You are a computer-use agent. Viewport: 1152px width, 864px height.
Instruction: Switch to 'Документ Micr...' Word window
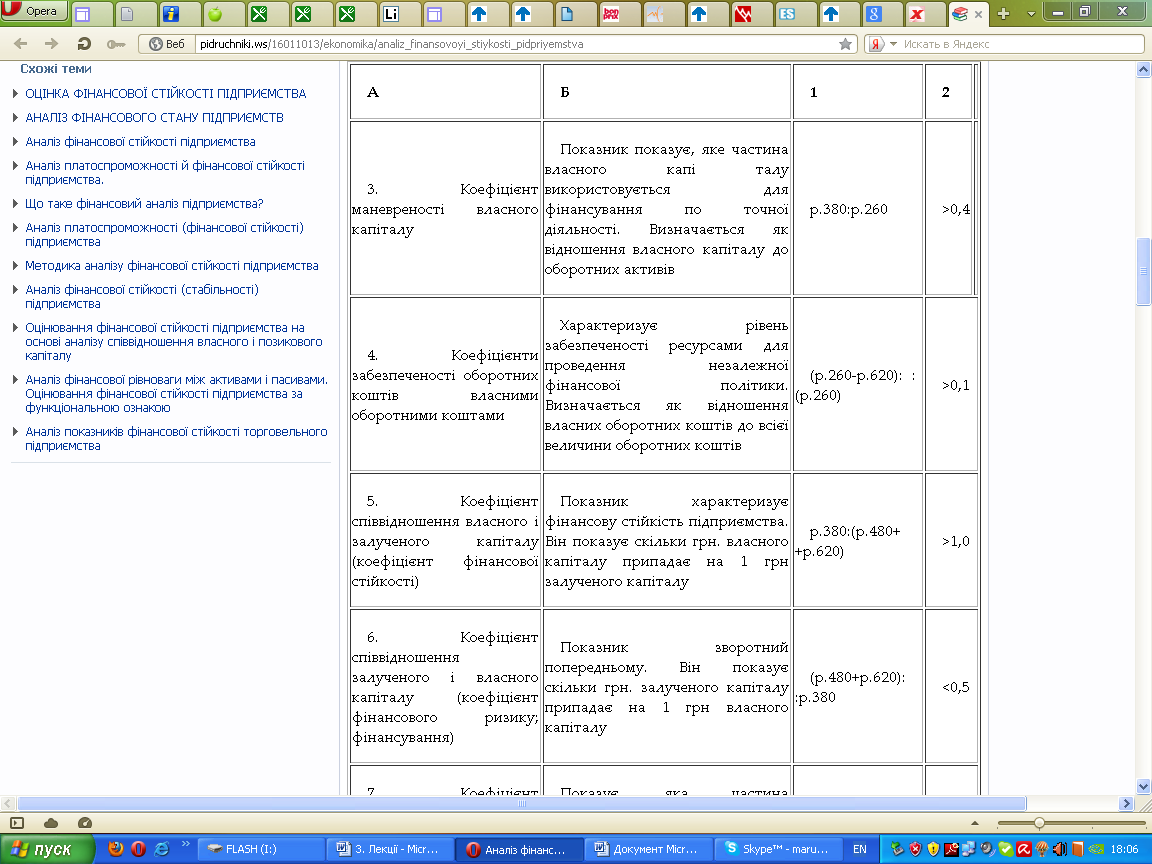tap(649, 849)
